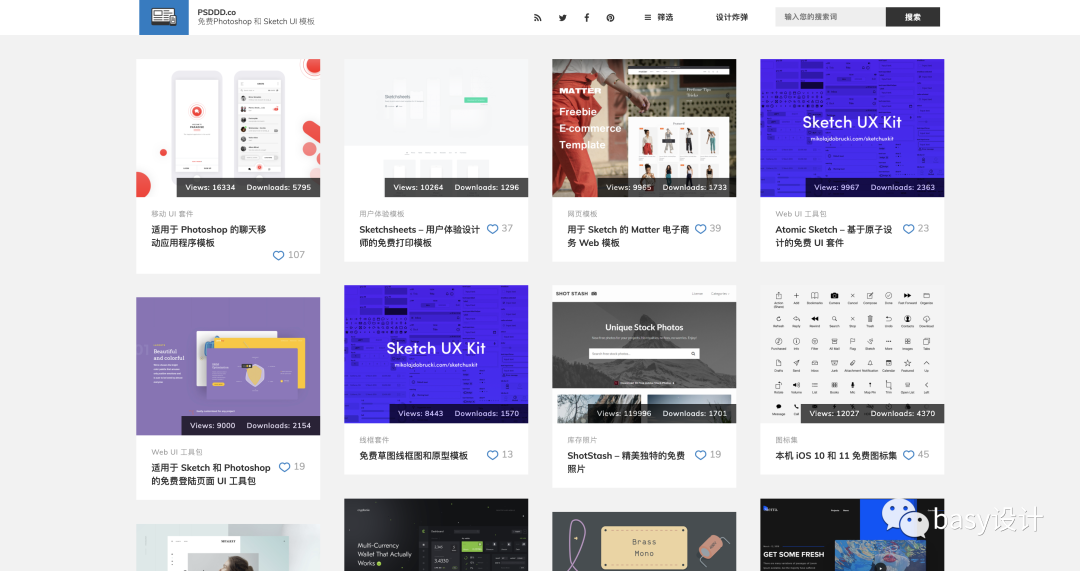
Task: Like the login page UI kit (19)
Action: pyautogui.click(x=284, y=468)
